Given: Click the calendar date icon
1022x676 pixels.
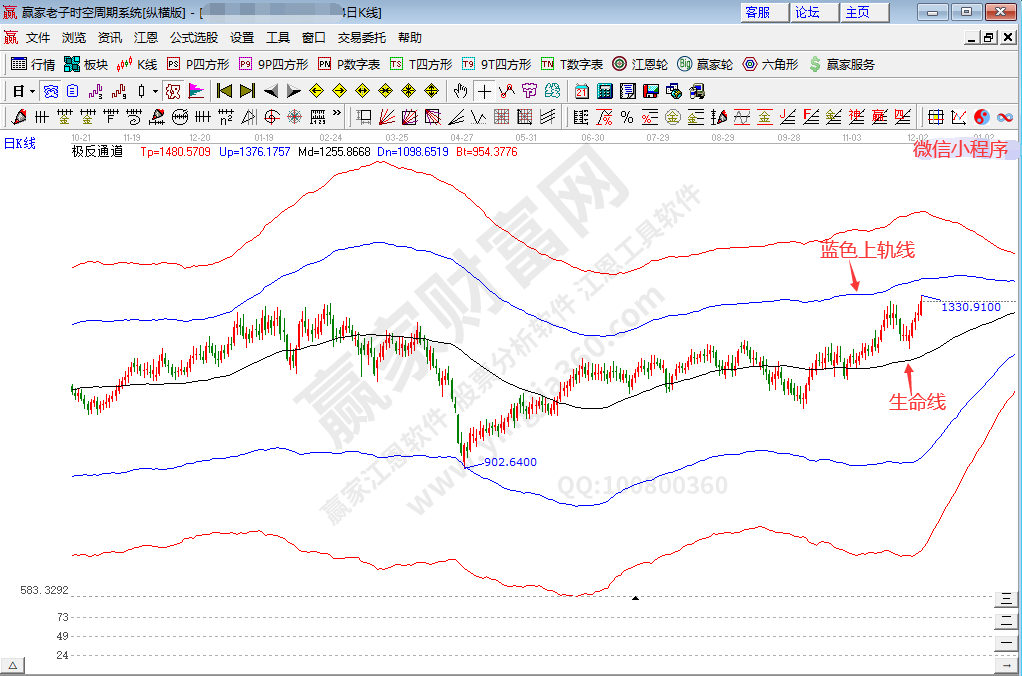Looking at the screenshot, I should coord(582,91).
